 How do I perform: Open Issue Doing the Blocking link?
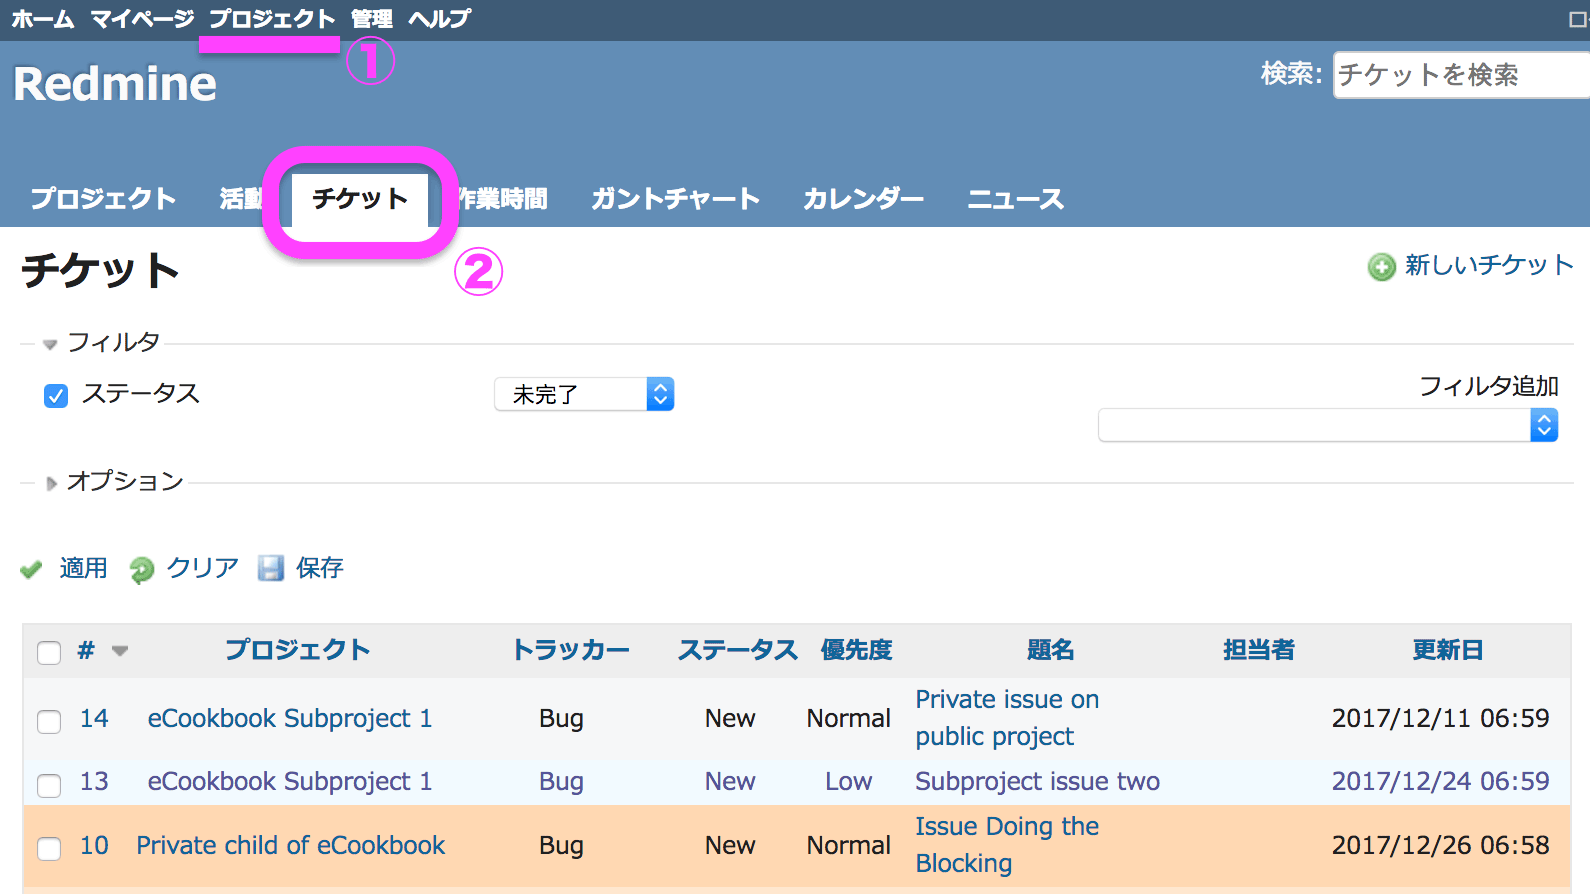[1007, 845]
